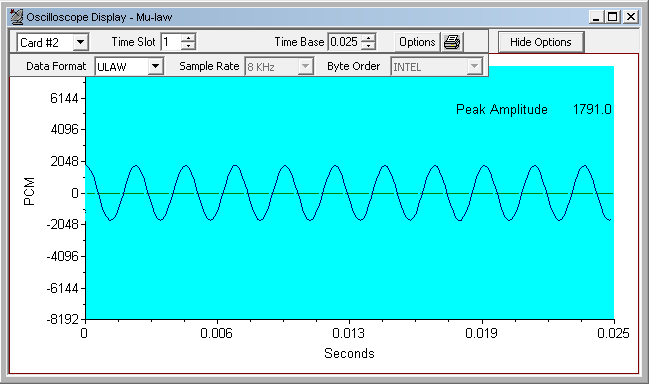Click the 2048 label on the PCM axis
The height and width of the screenshot is (384, 649).
65,161
